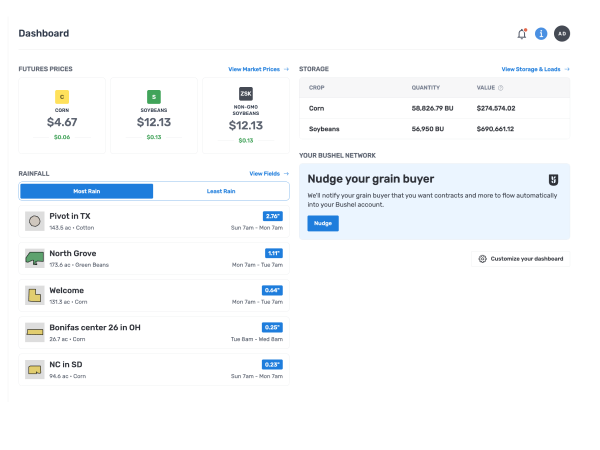Click the Pivot in TX field name
The width and height of the screenshot is (600, 450).
pos(70,216)
